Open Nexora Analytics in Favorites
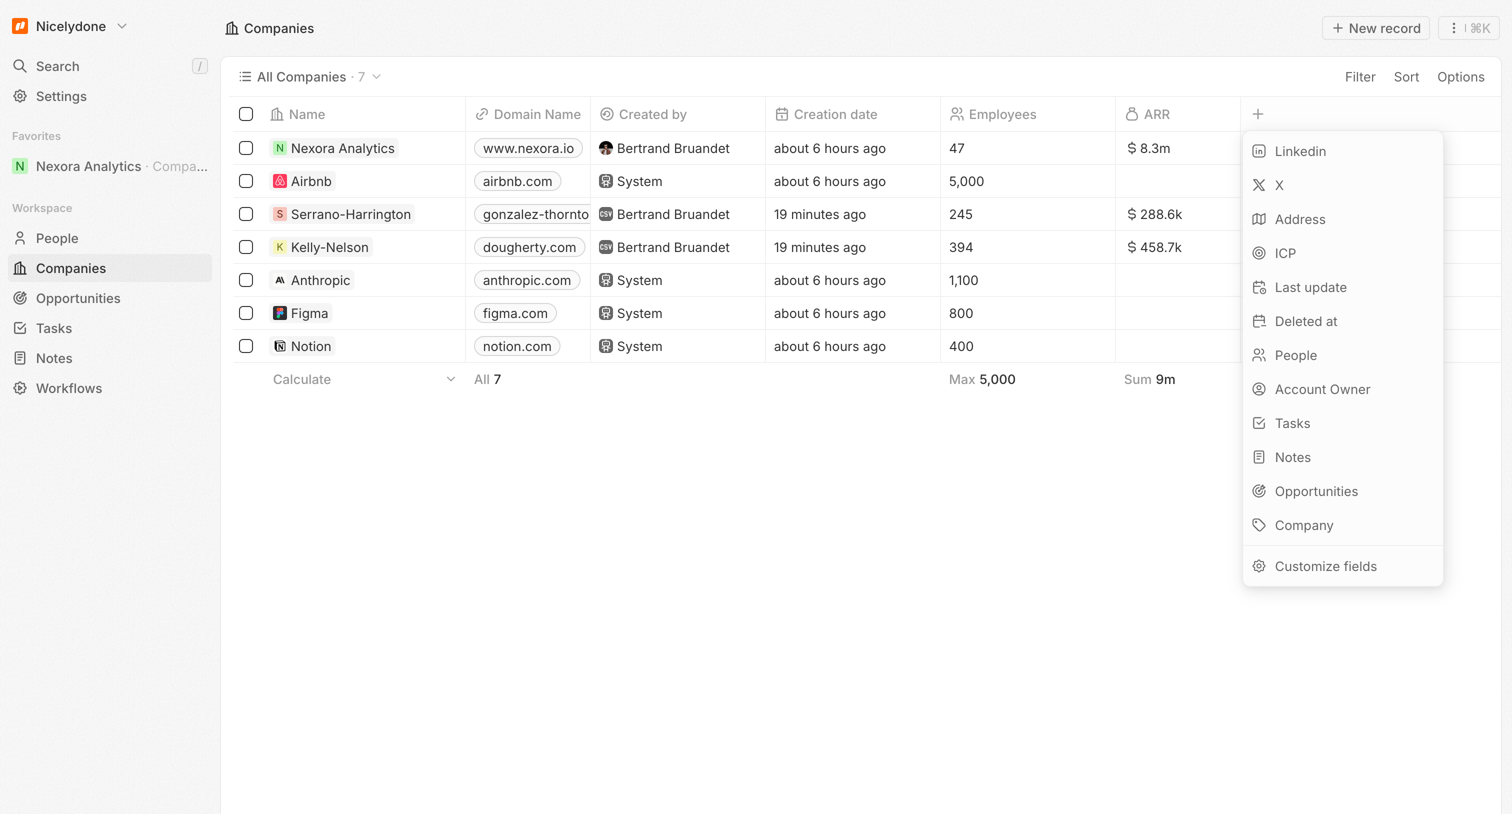Image resolution: width=1512 pixels, height=814 pixels. (x=110, y=166)
